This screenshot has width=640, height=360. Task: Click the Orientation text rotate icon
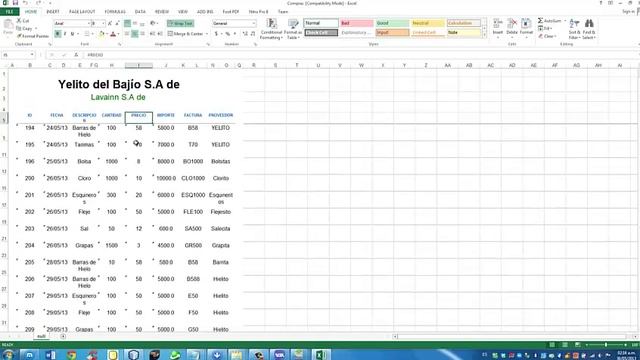click(153, 24)
